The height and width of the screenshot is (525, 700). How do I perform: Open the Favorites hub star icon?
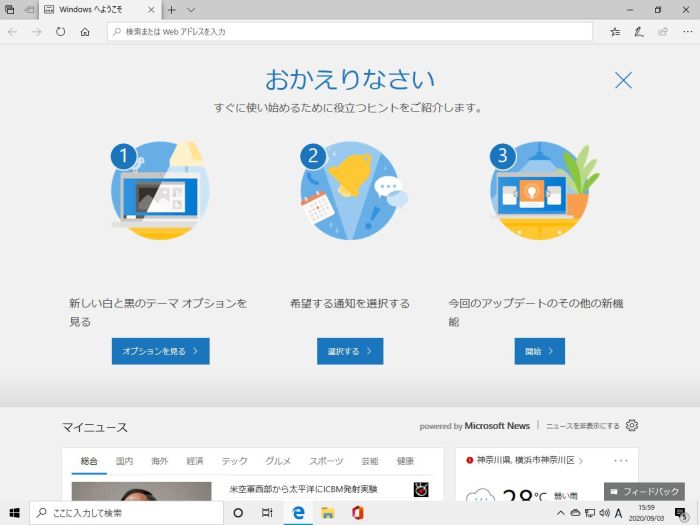[615, 32]
